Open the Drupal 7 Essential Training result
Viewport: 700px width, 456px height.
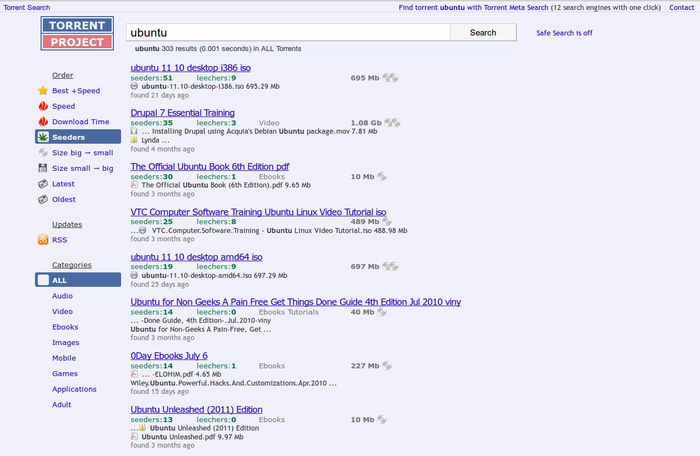(x=183, y=113)
